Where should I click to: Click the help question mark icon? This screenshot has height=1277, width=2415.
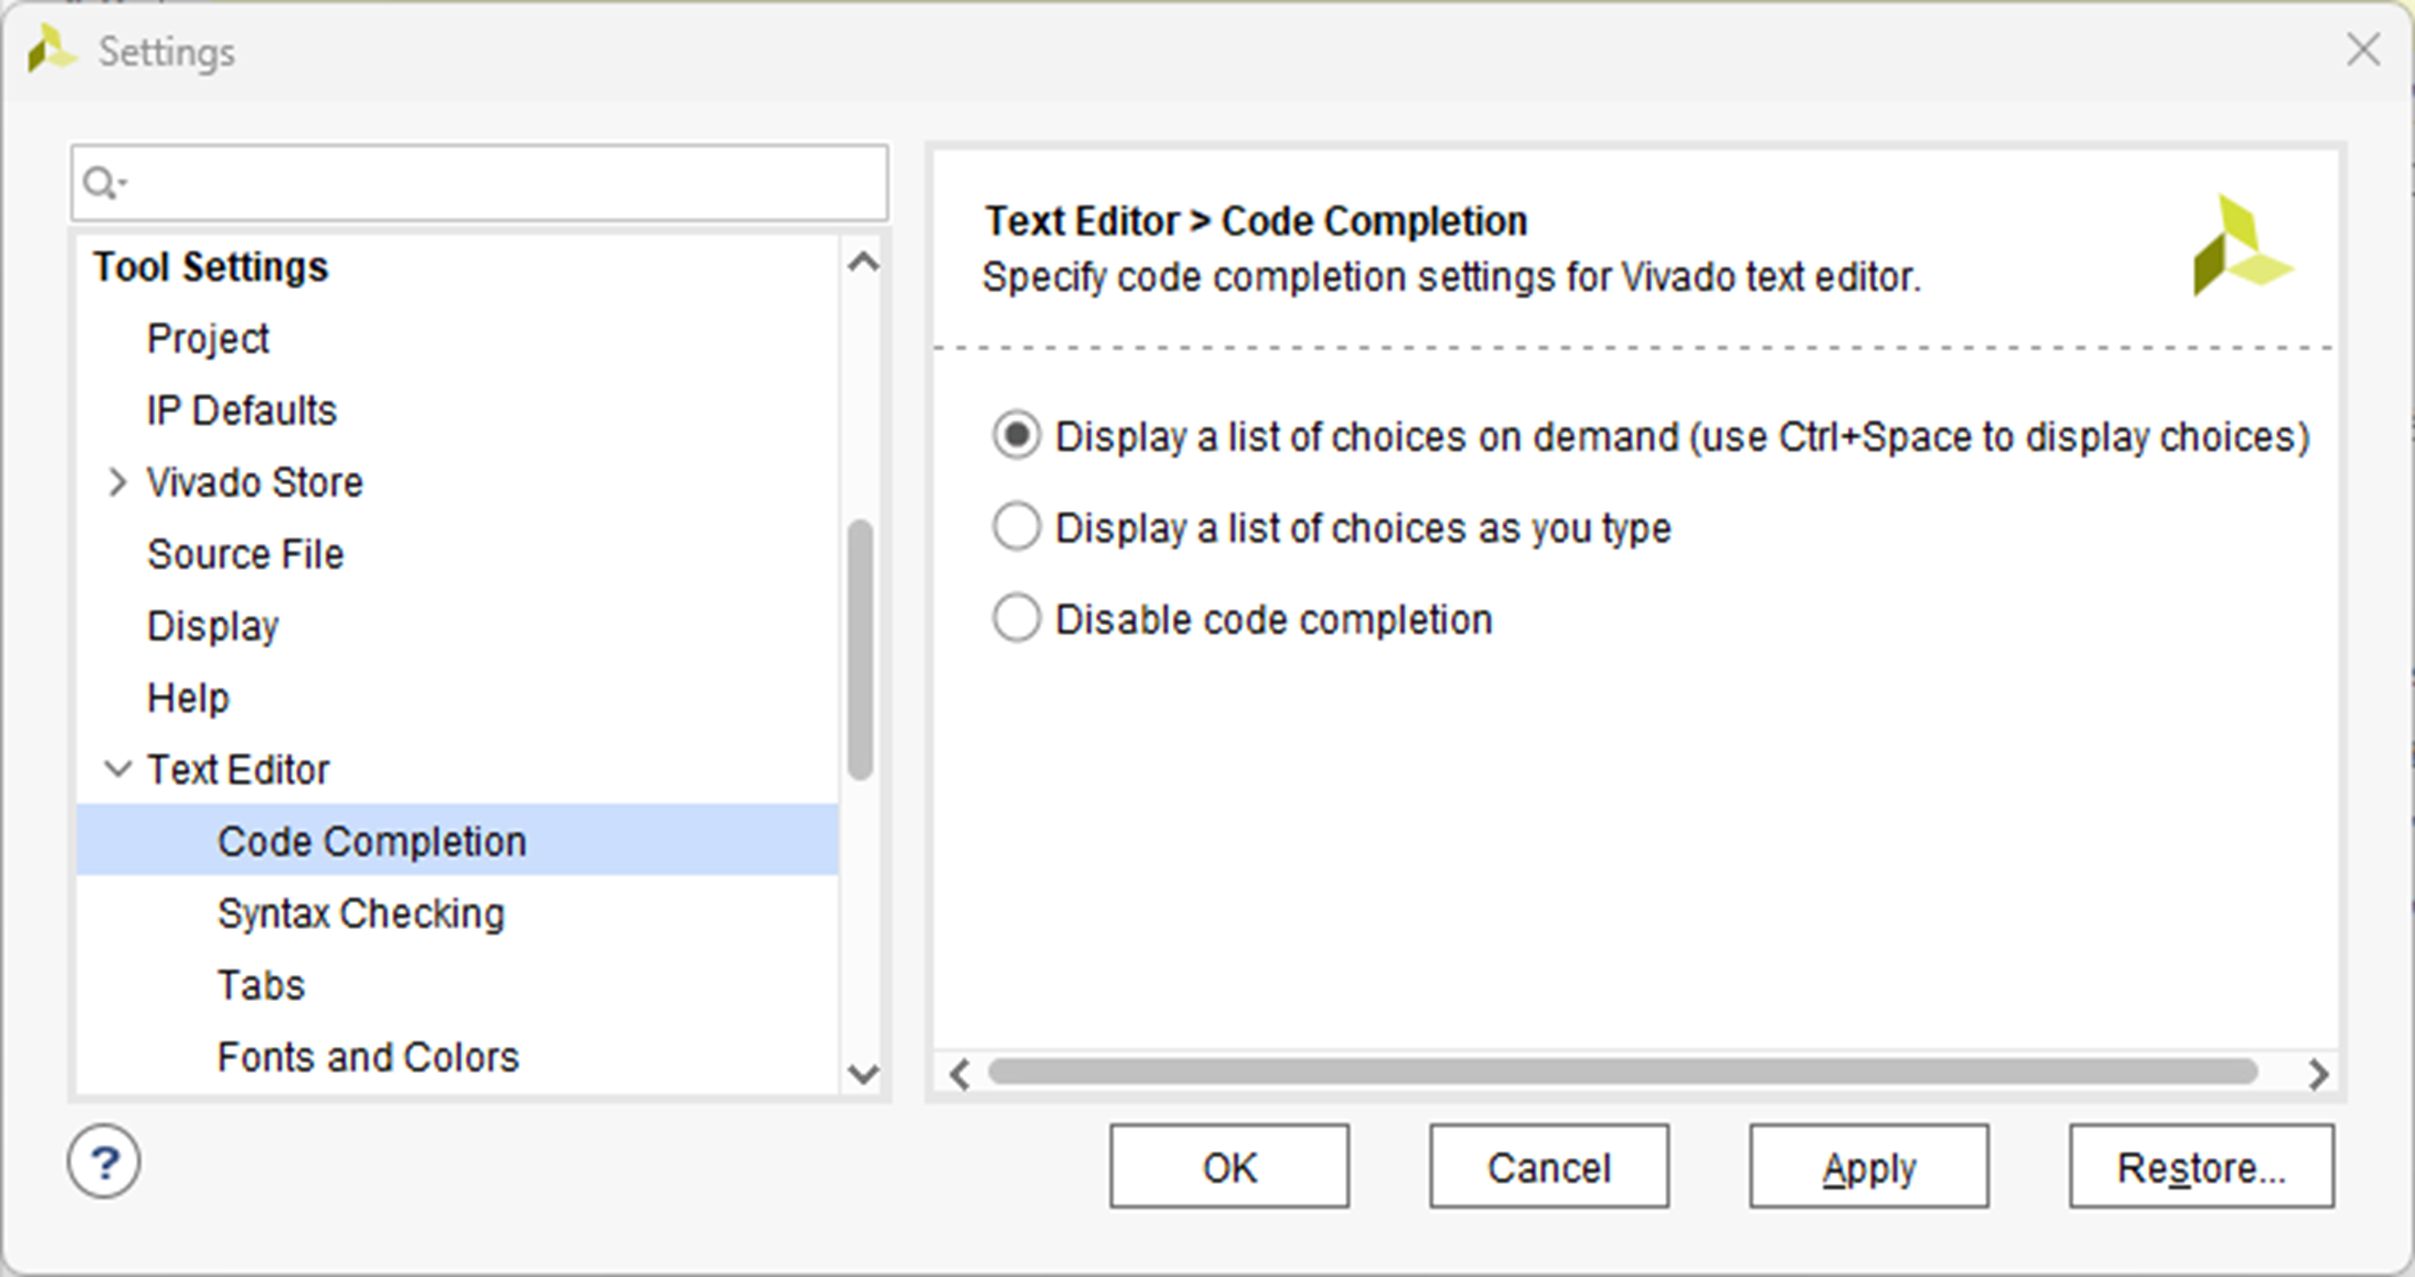(x=104, y=1162)
